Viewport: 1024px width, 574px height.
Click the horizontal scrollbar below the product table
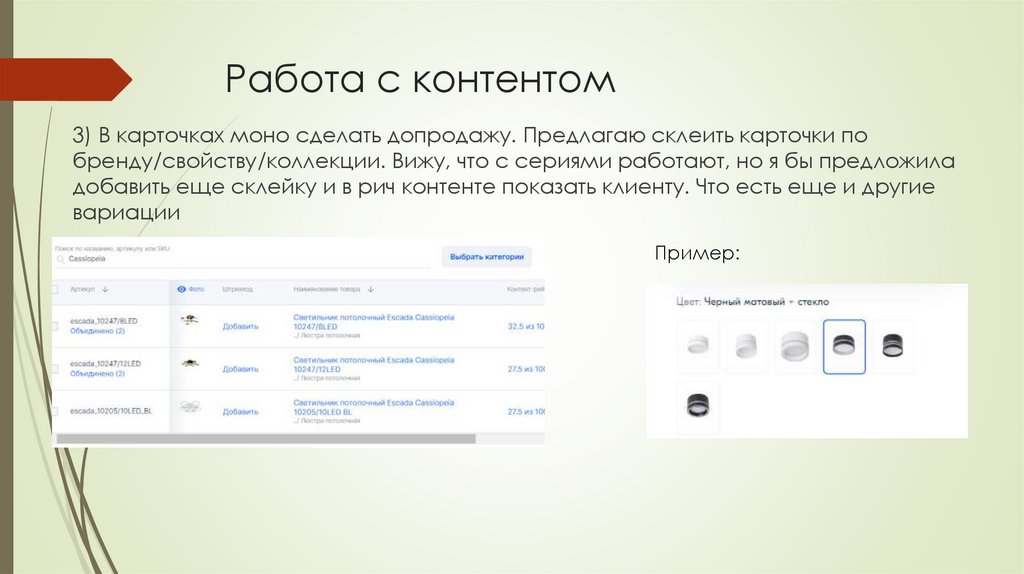point(266,439)
